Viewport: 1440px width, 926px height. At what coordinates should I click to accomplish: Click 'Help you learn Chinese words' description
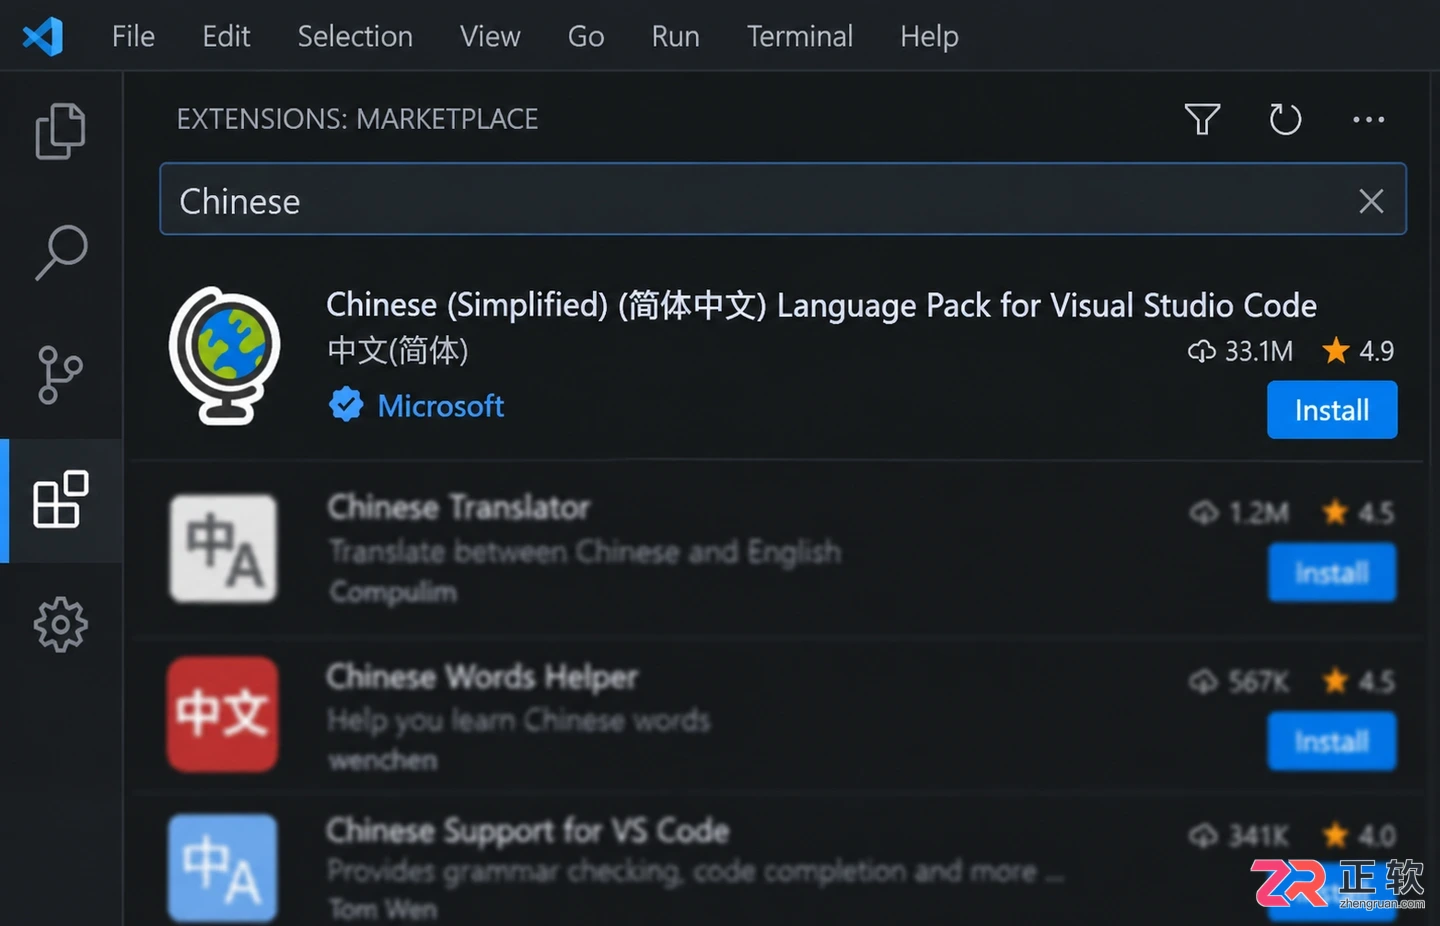(519, 720)
